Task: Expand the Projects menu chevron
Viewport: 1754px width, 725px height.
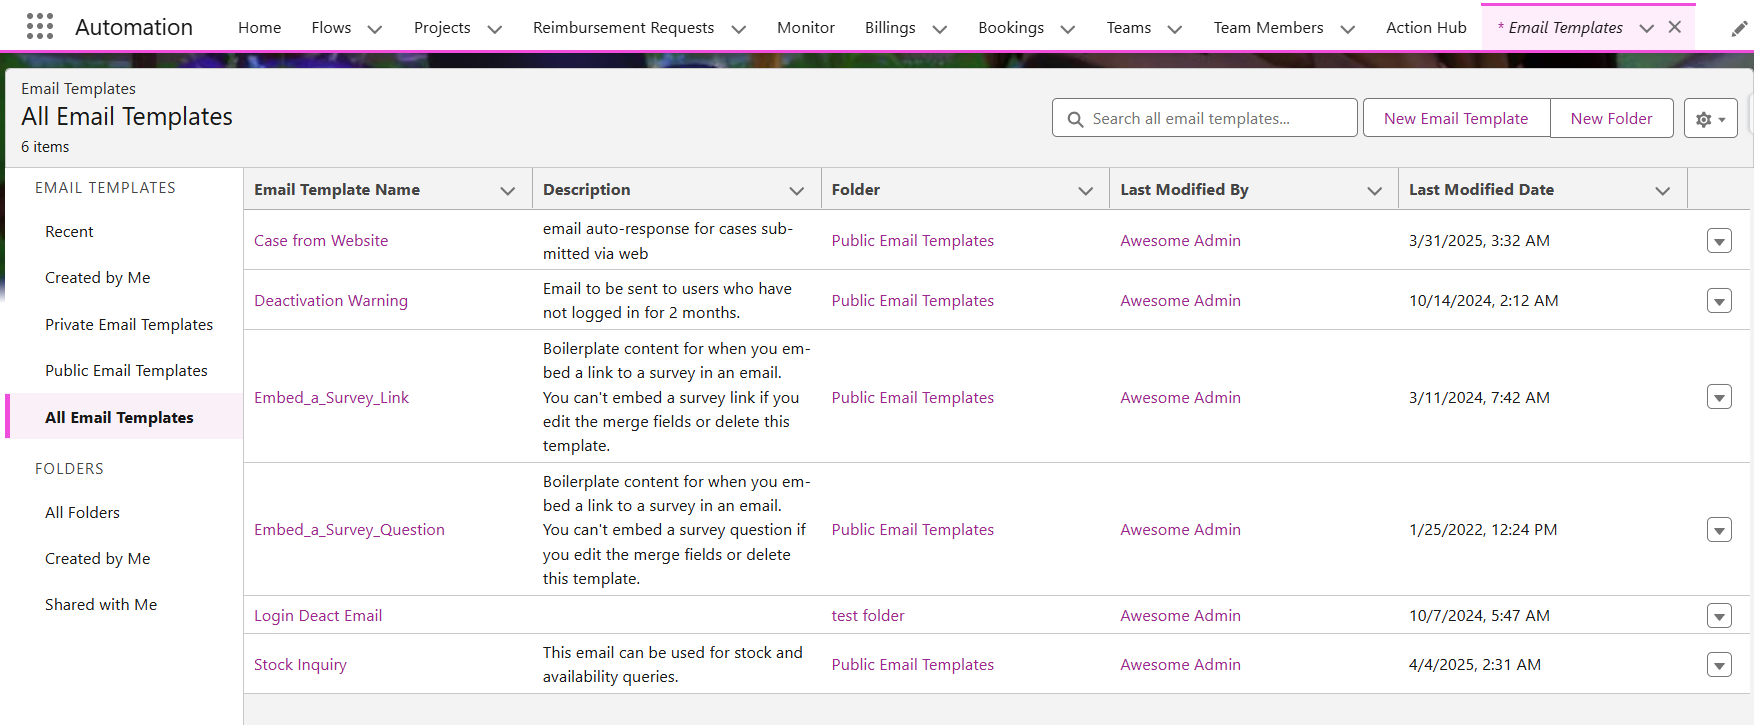Action: (494, 29)
